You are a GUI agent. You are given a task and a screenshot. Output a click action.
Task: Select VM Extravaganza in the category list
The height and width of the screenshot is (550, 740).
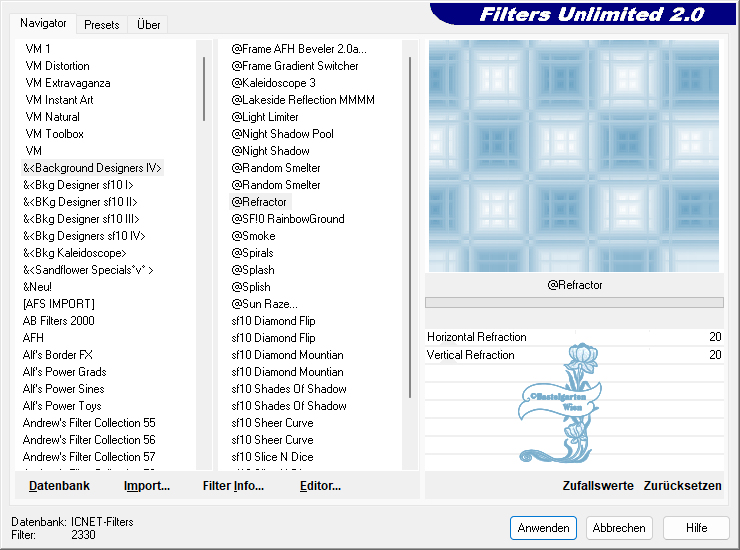pos(68,83)
